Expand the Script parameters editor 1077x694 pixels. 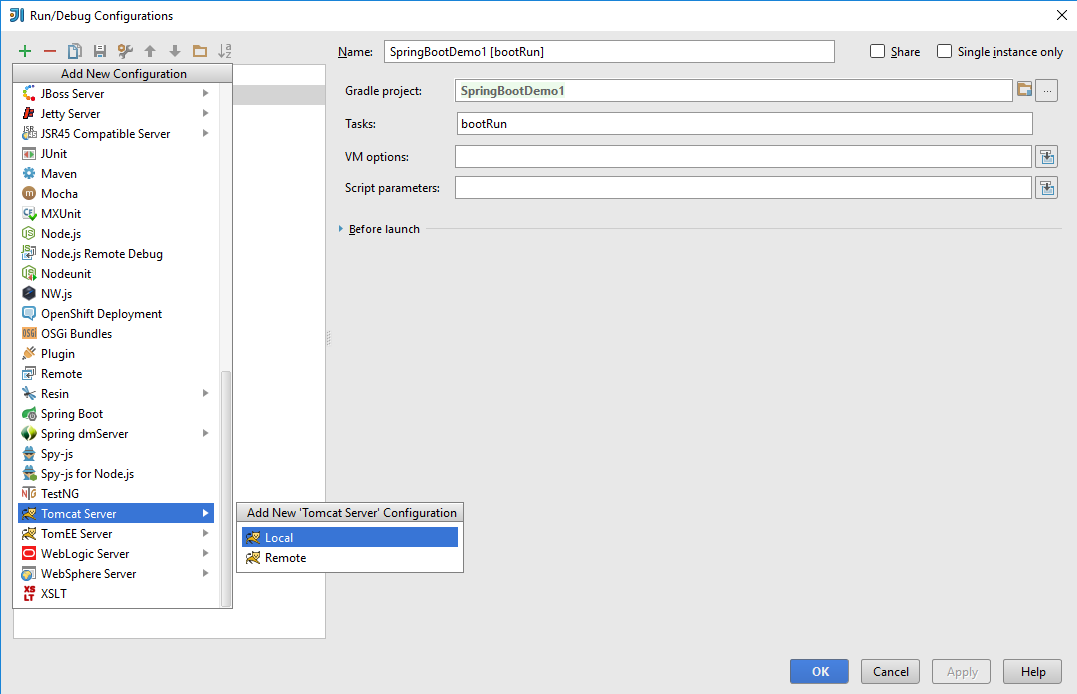[1046, 187]
